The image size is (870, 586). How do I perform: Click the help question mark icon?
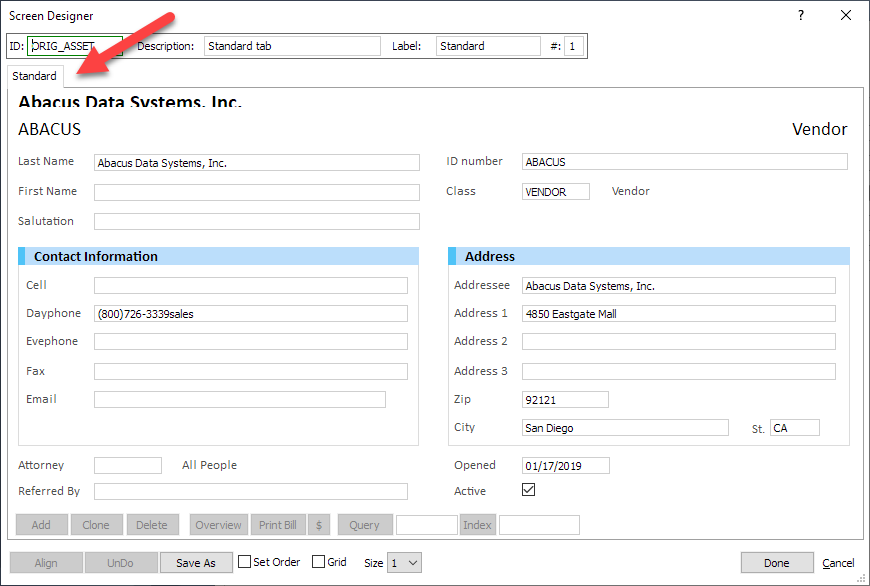click(801, 16)
